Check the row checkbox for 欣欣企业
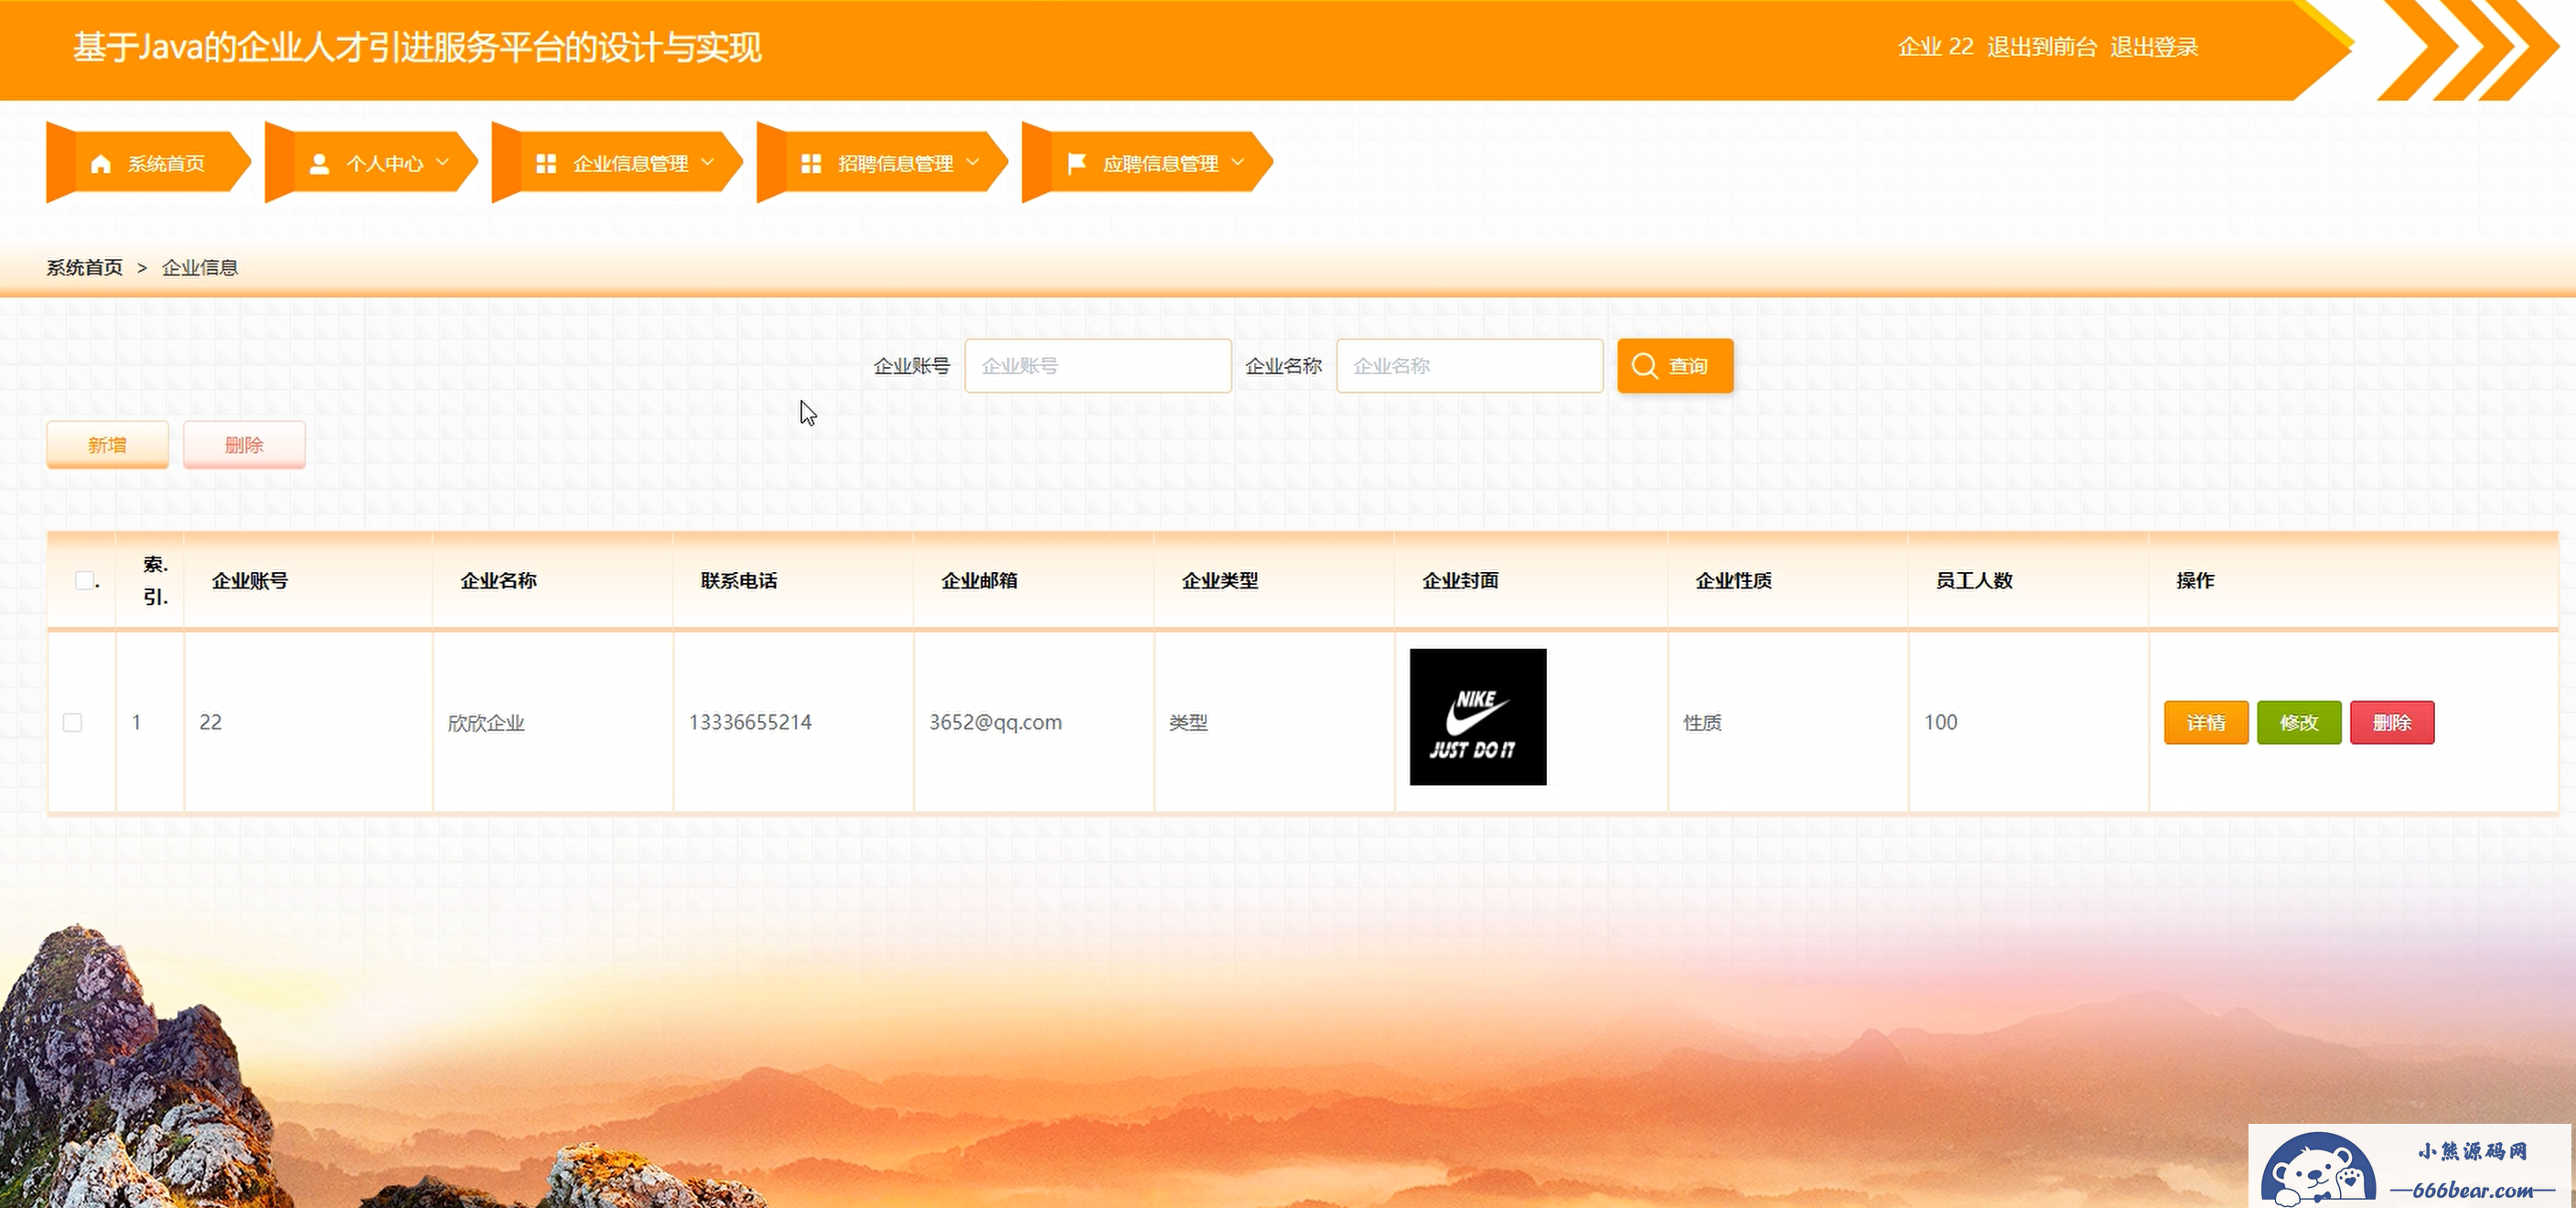The height and width of the screenshot is (1208, 2576). click(x=72, y=722)
